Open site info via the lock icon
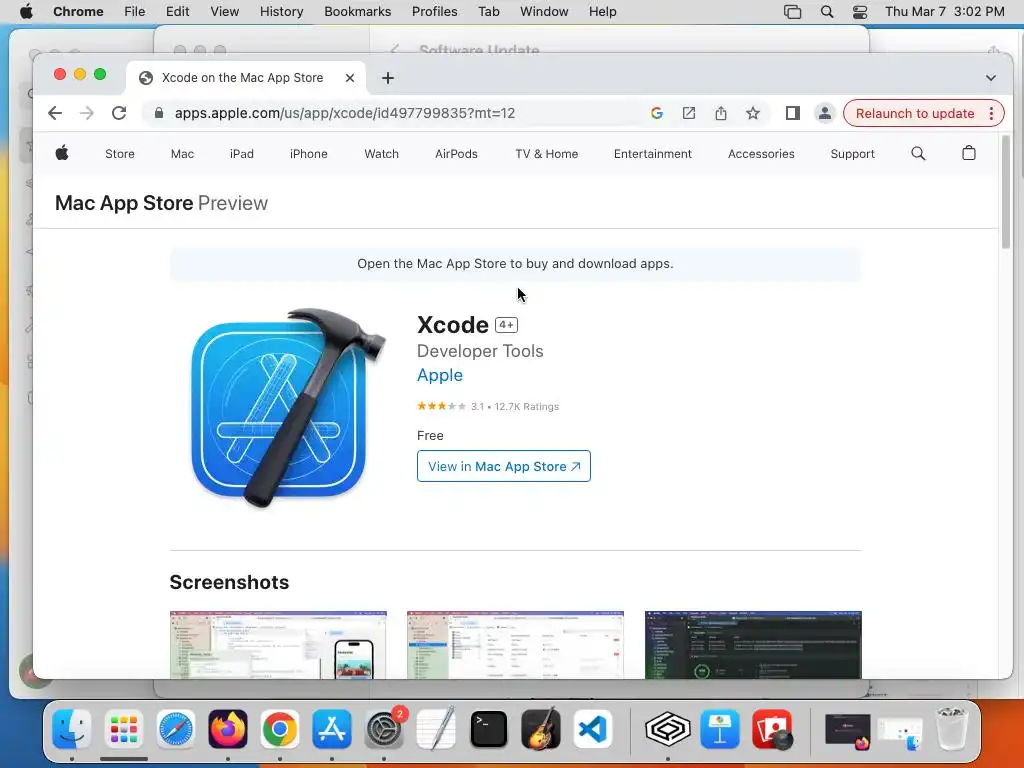Image resolution: width=1024 pixels, height=768 pixels. pos(159,113)
